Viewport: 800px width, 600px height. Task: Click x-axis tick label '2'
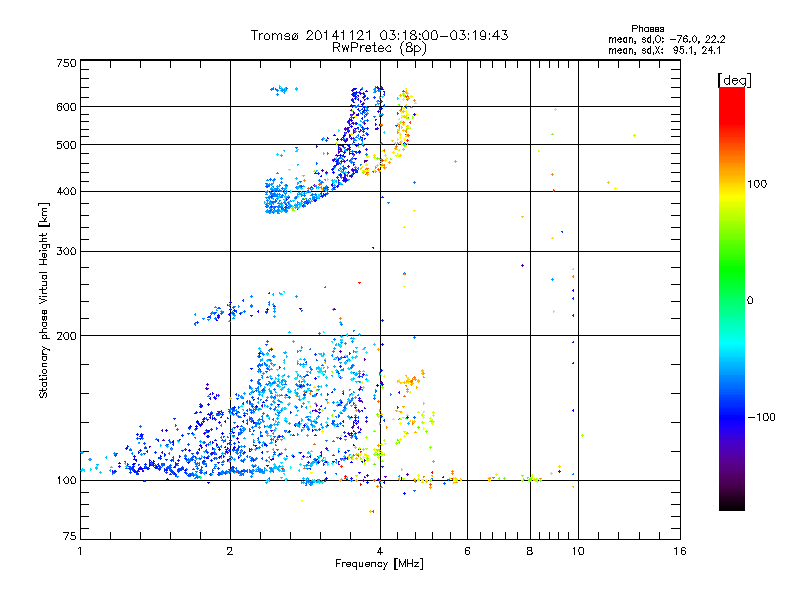(x=230, y=551)
